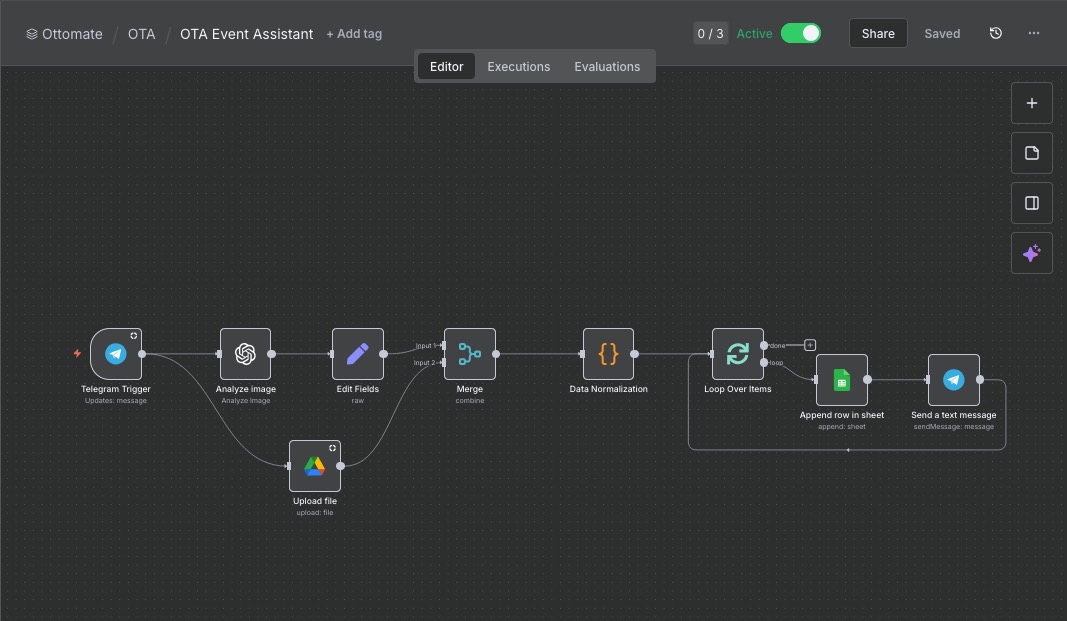View workflow version history clock icon
The image size is (1067, 621).
(x=995, y=33)
